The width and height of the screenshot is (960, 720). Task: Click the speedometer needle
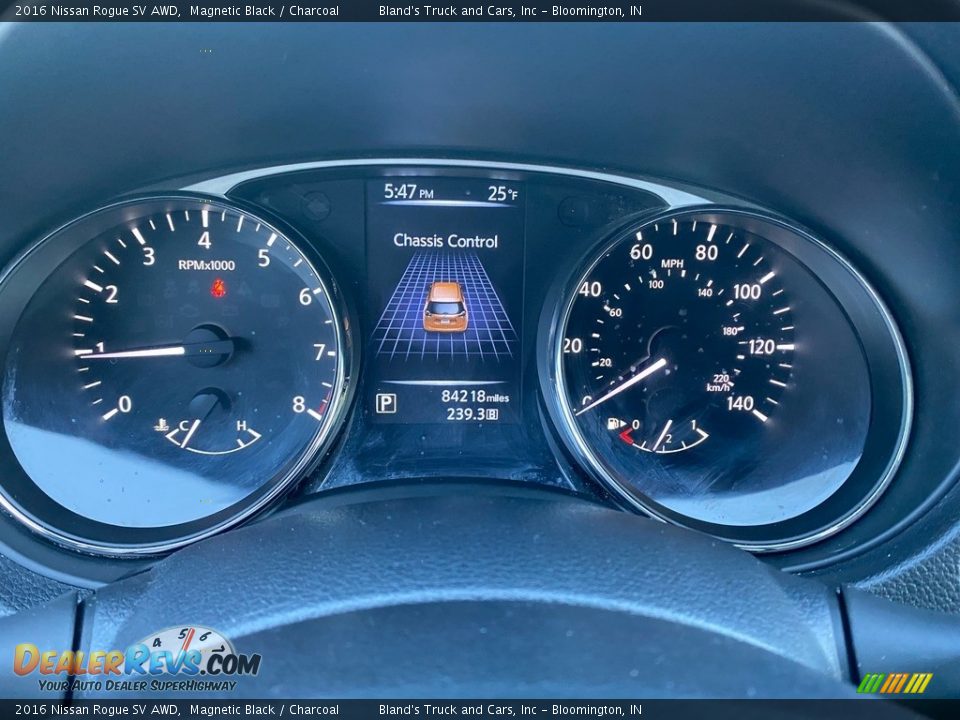point(621,387)
